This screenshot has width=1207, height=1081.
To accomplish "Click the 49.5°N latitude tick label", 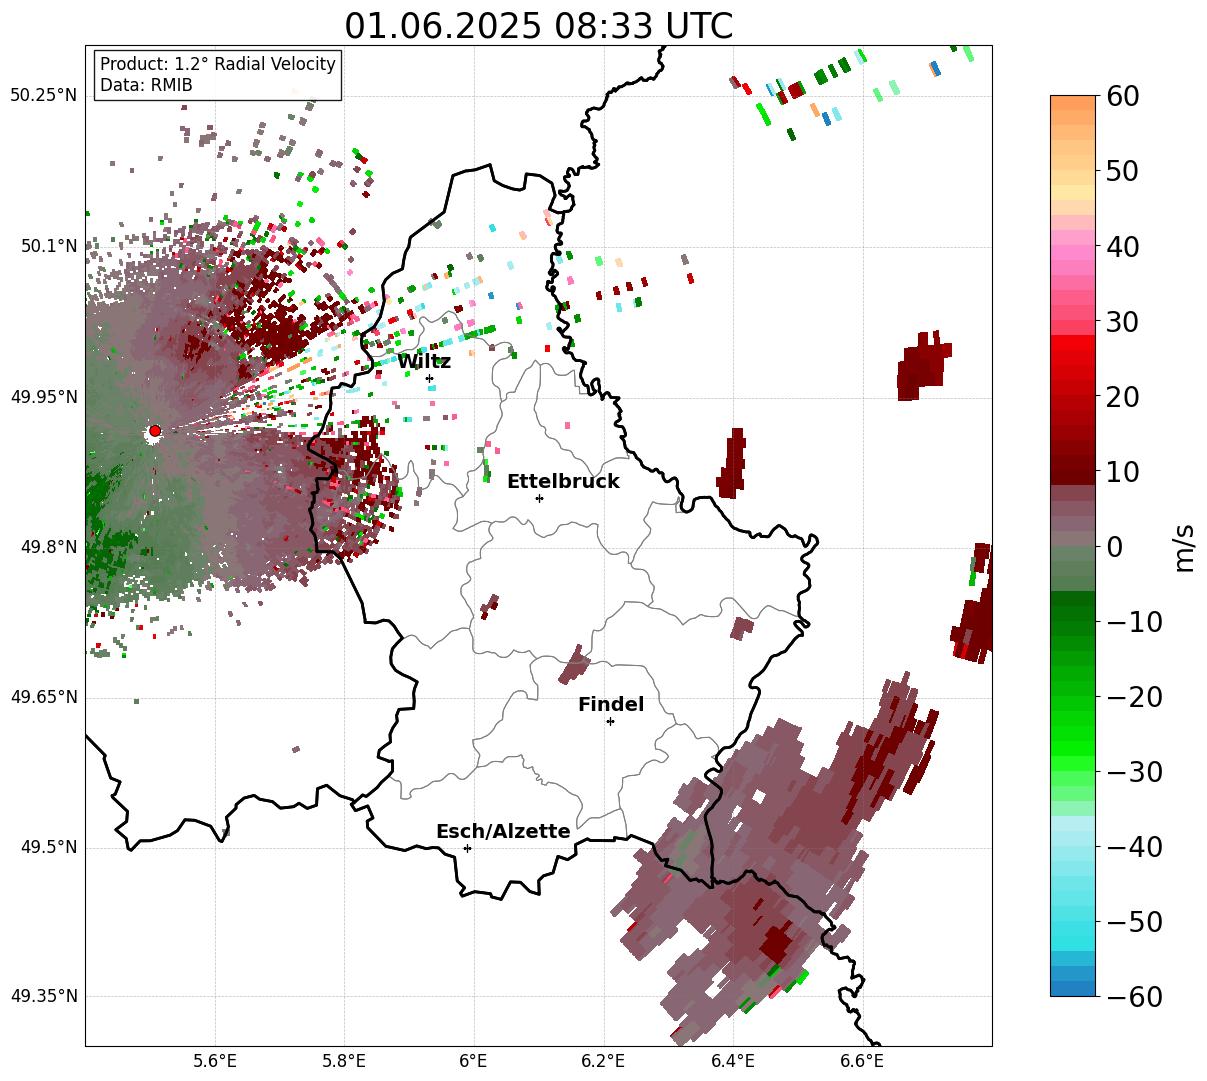I will (48, 847).
